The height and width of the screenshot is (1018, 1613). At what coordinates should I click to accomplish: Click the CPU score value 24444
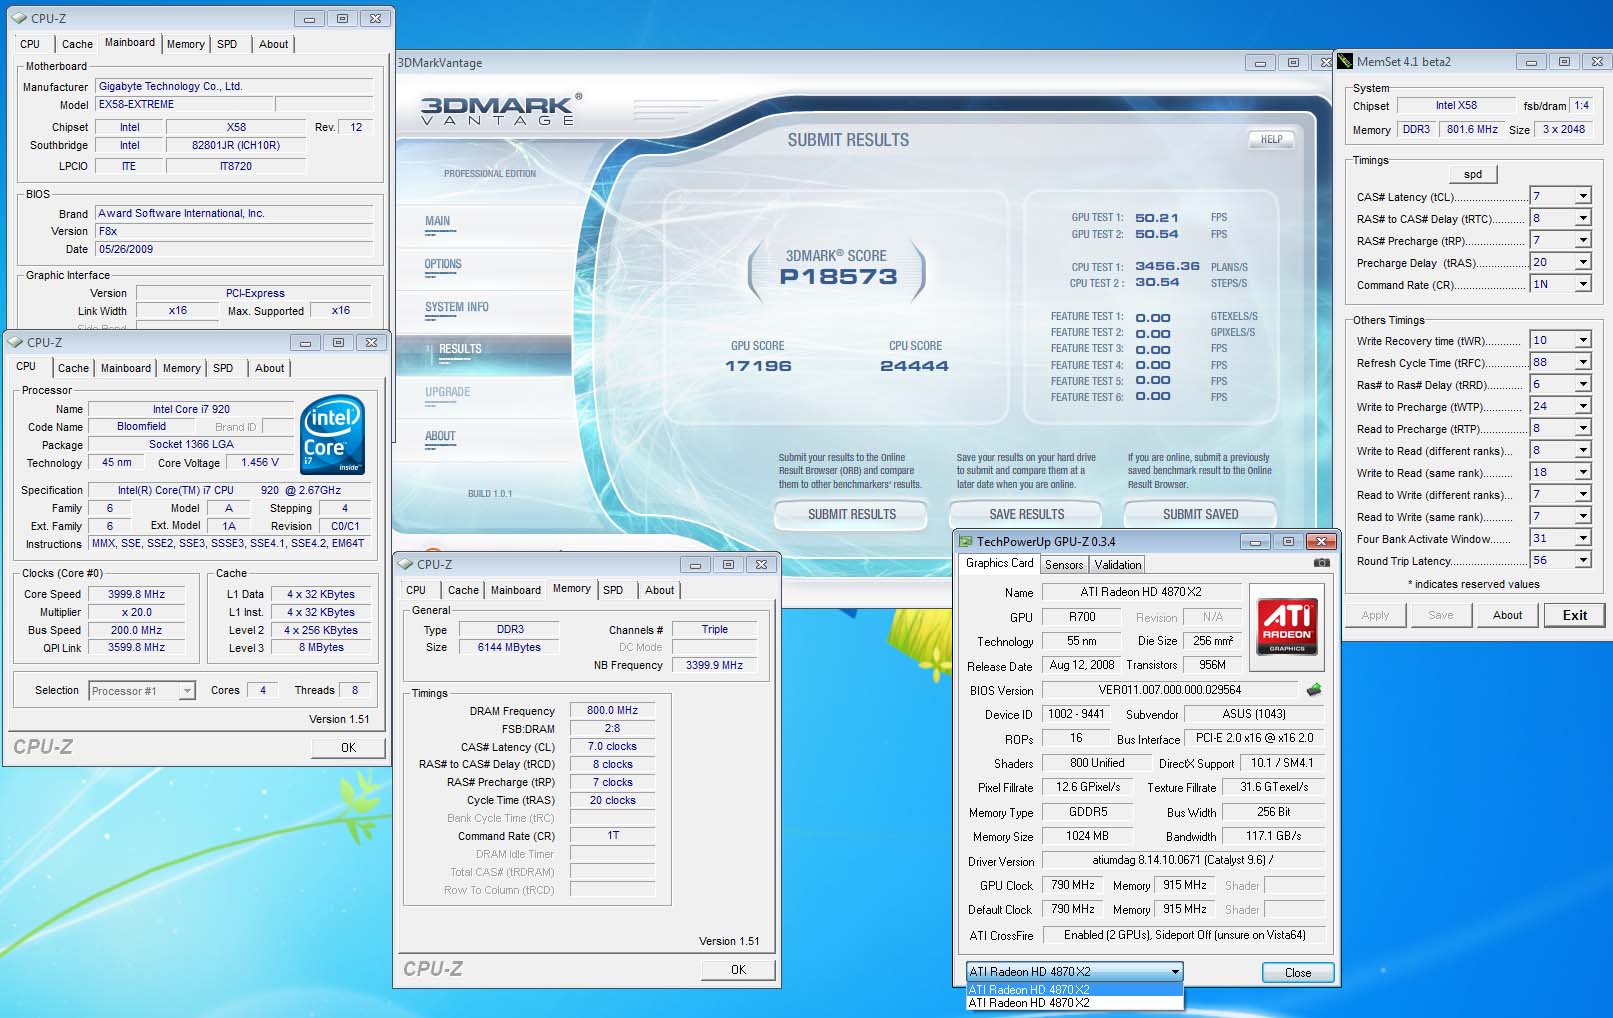tap(914, 366)
